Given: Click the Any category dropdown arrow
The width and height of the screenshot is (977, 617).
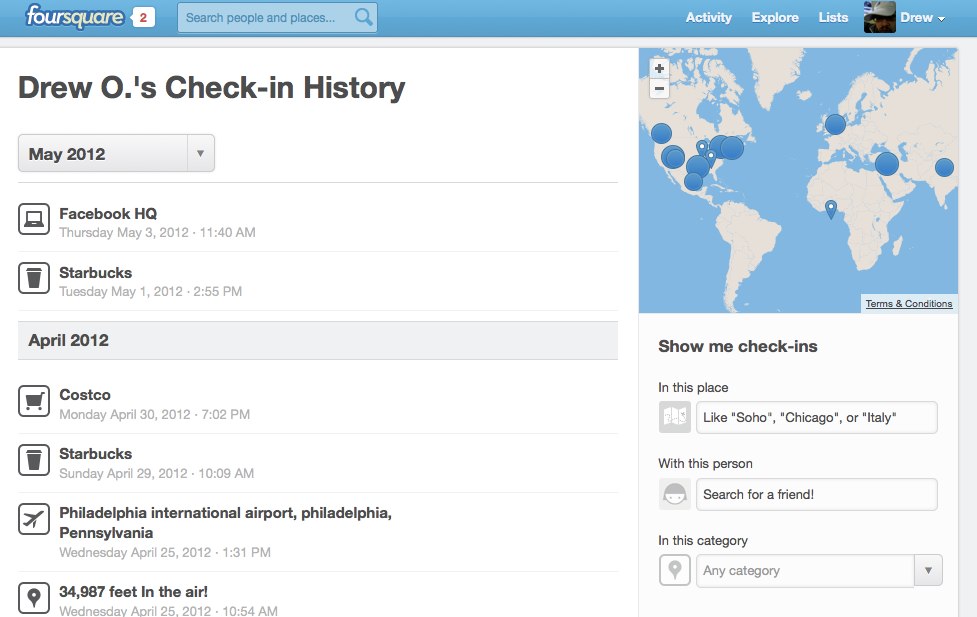Looking at the screenshot, I should [x=928, y=570].
